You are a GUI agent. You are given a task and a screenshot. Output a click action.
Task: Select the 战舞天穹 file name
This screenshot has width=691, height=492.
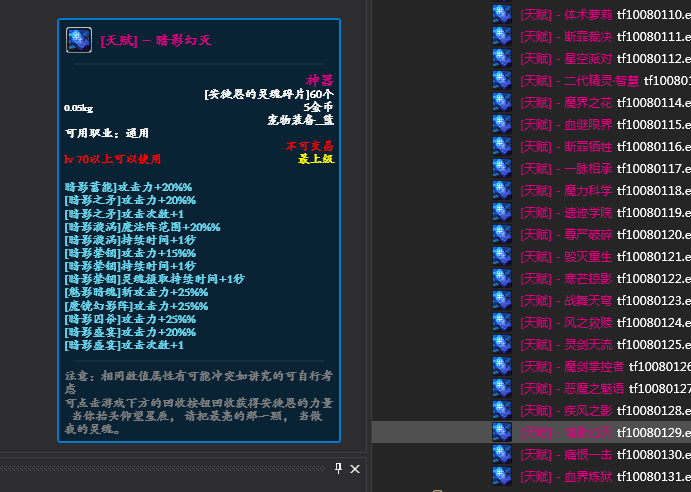pos(654,301)
